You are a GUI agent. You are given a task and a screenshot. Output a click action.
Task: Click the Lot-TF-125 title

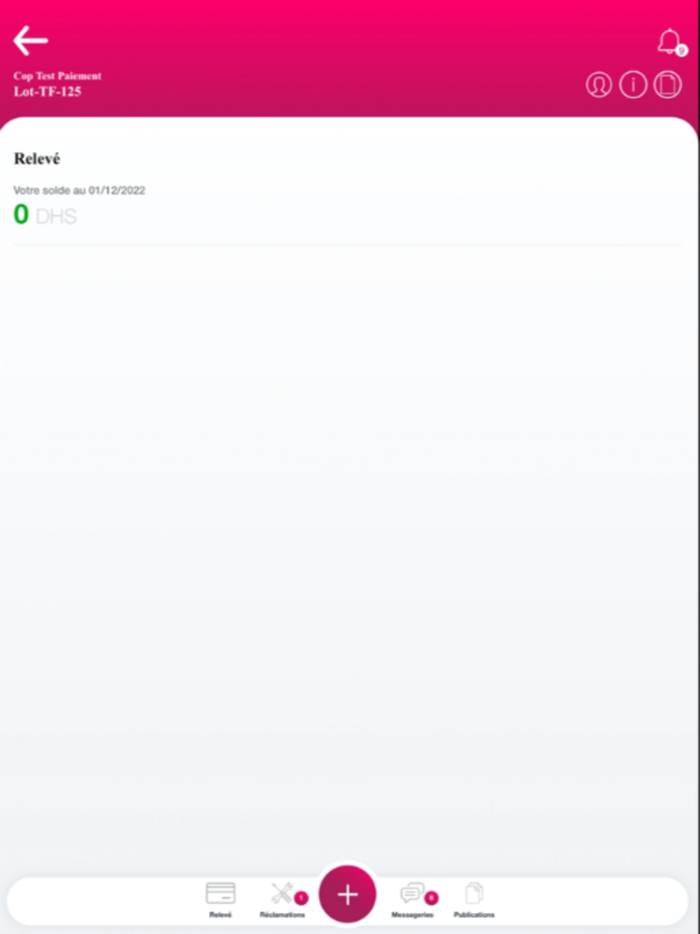click(48, 92)
